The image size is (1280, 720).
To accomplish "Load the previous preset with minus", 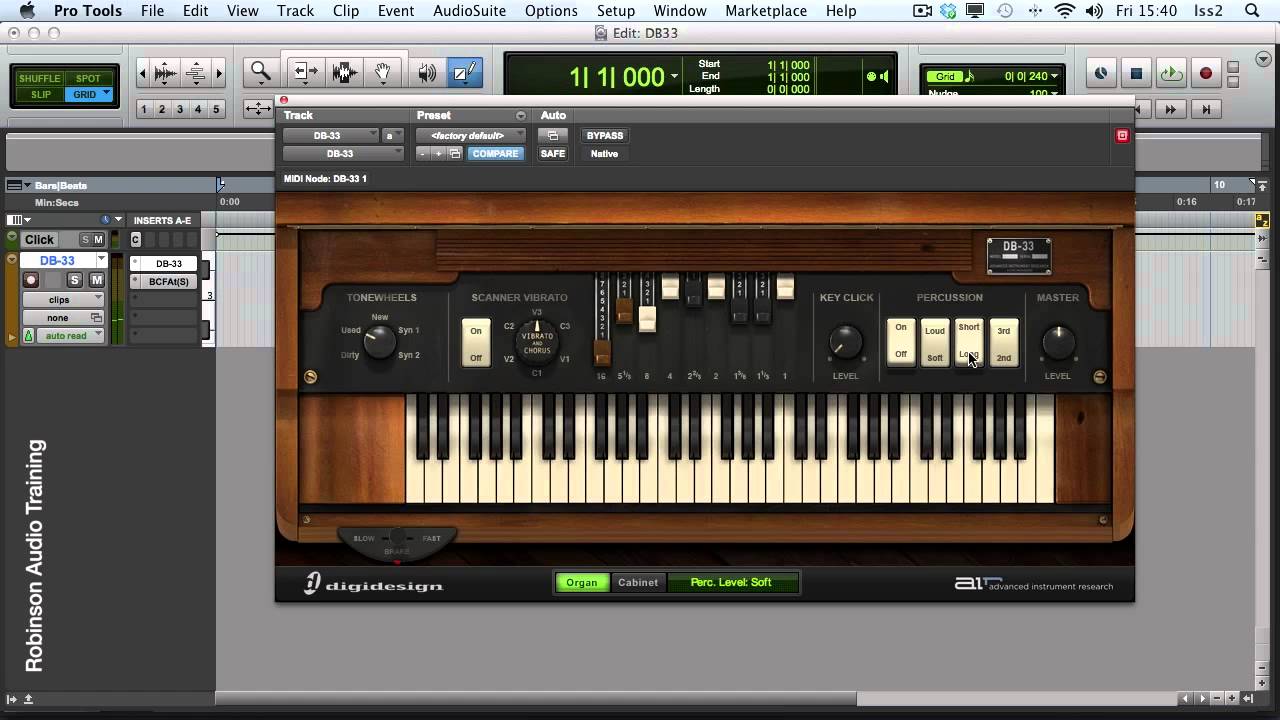I will point(423,154).
